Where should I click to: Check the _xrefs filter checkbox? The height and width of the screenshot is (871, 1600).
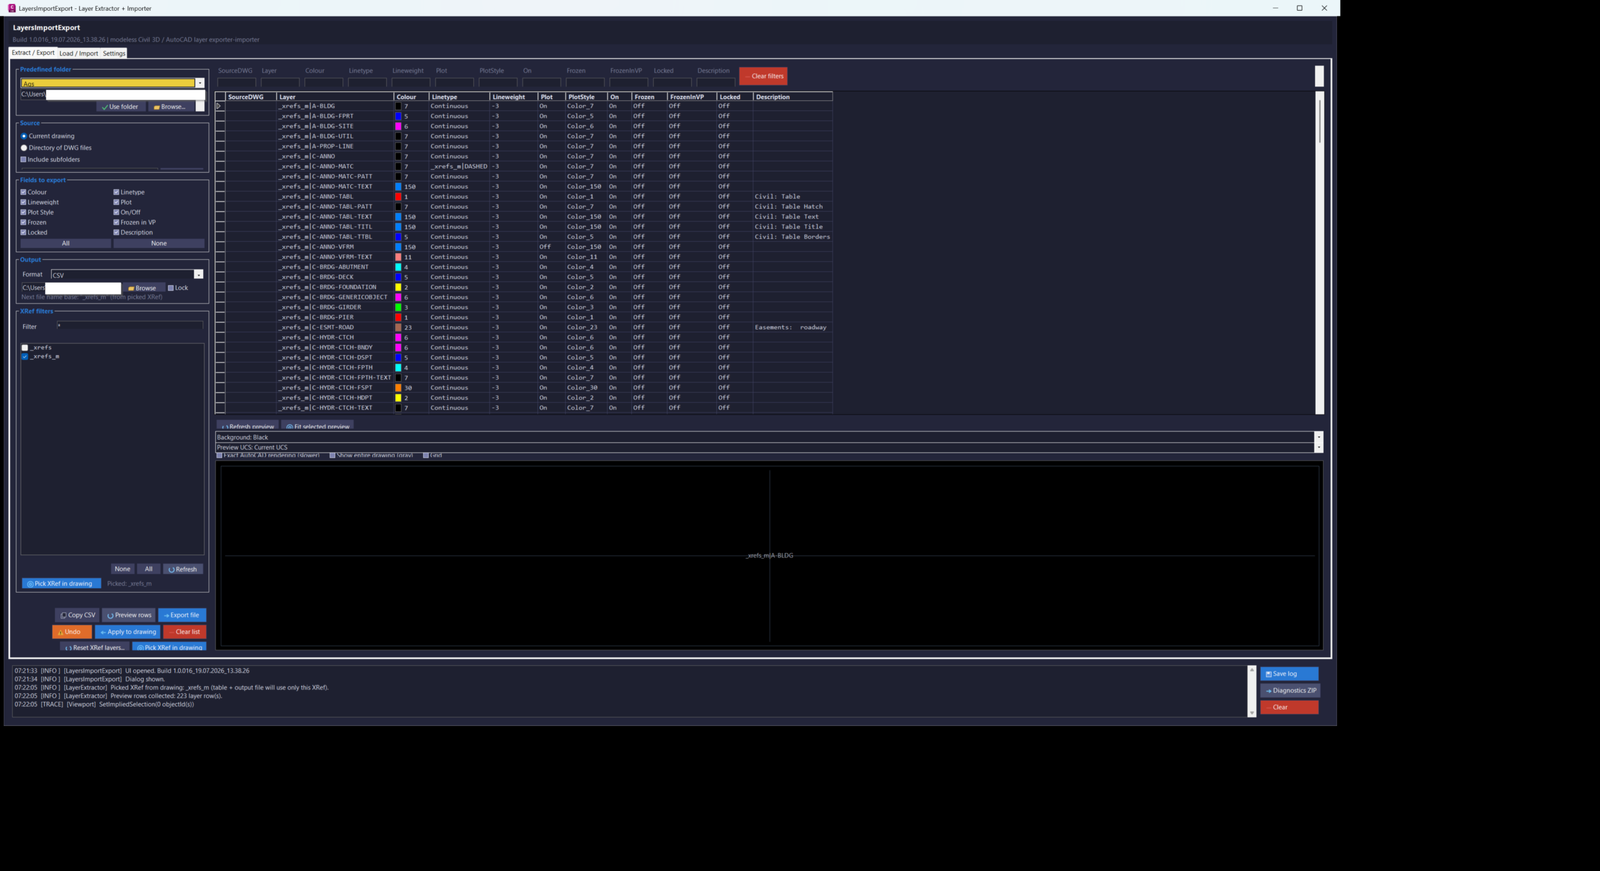click(x=25, y=348)
